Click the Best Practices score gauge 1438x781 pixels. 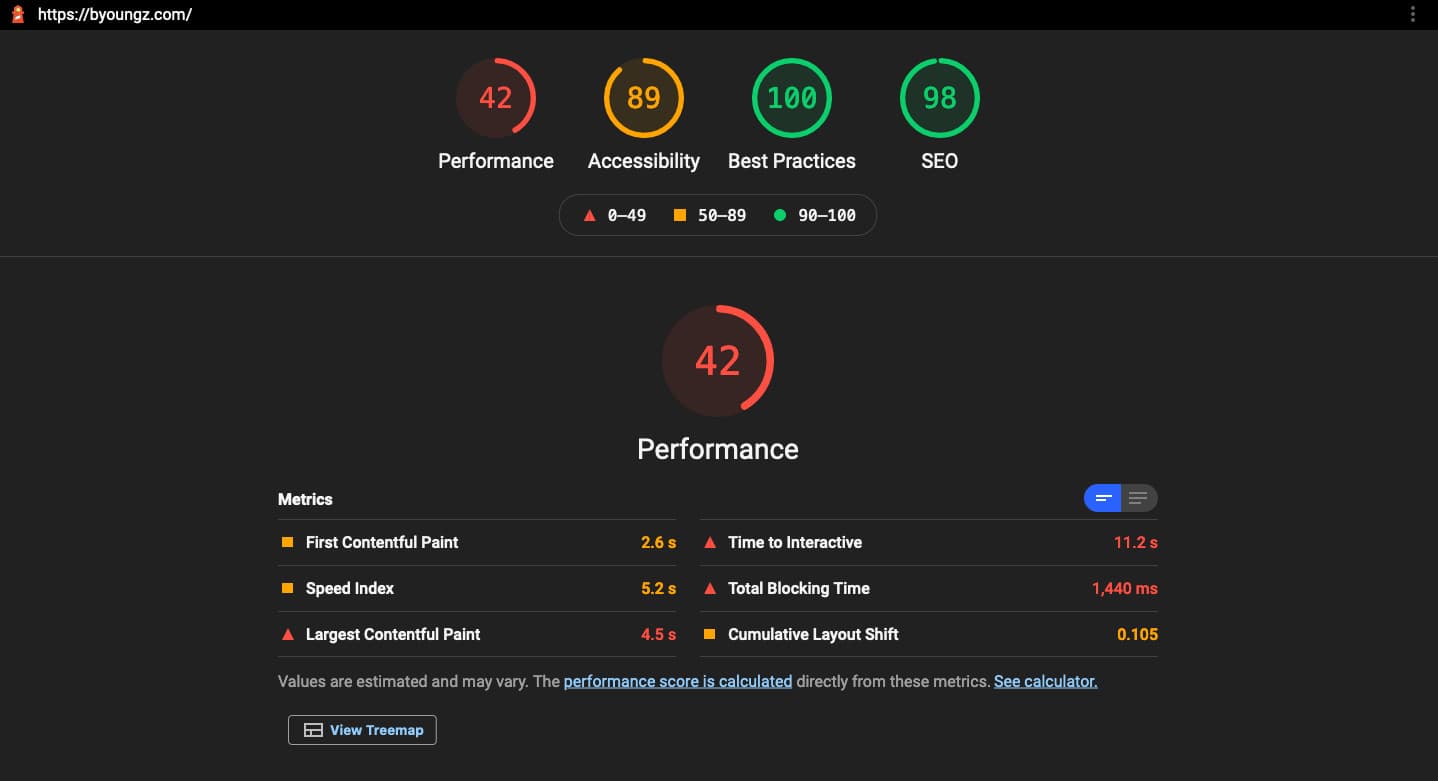791,98
